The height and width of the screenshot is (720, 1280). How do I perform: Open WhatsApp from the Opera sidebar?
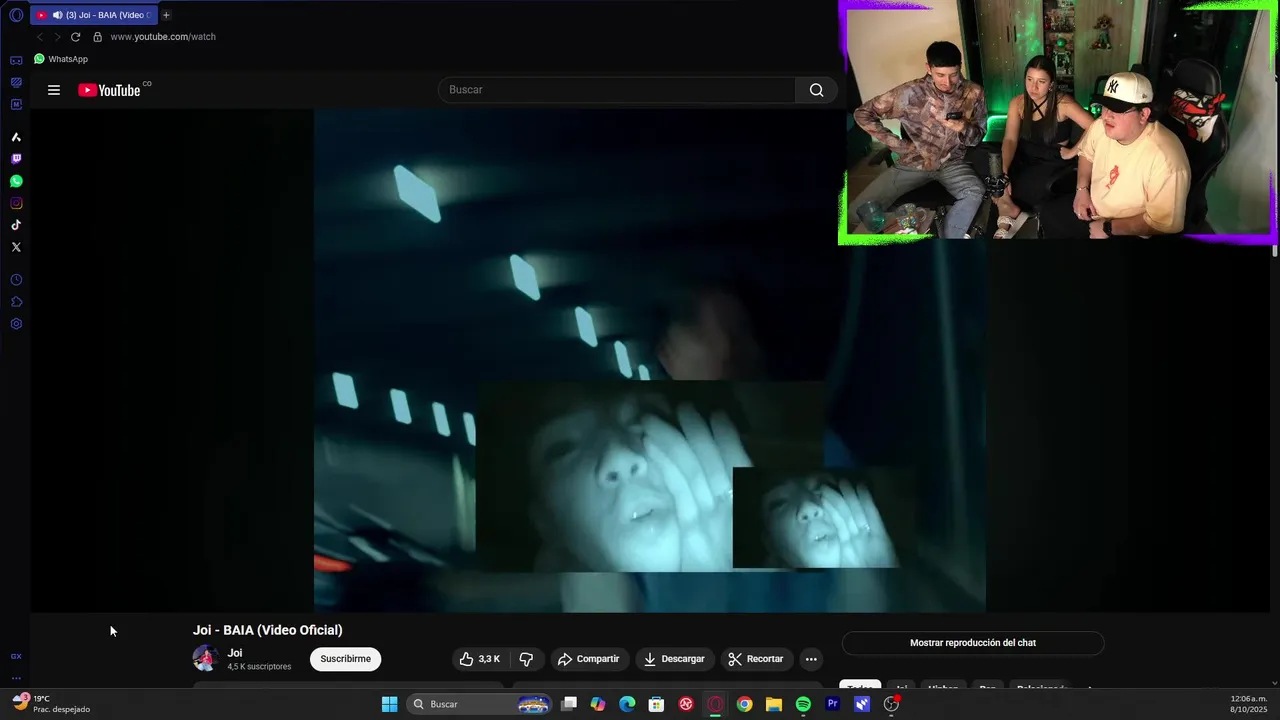pyautogui.click(x=16, y=181)
